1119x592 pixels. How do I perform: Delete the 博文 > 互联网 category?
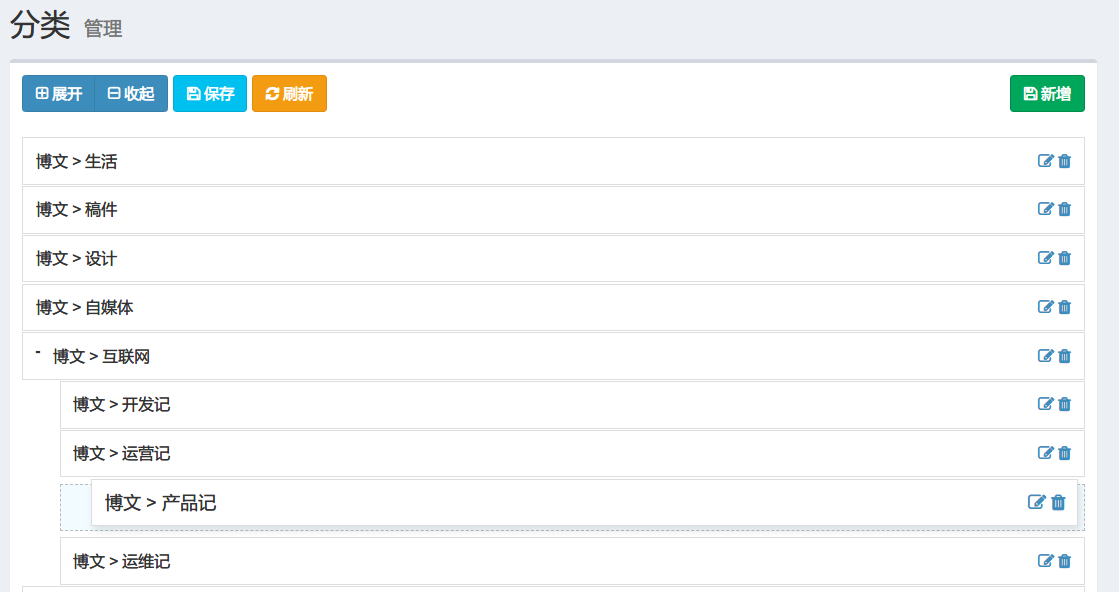coord(1064,356)
